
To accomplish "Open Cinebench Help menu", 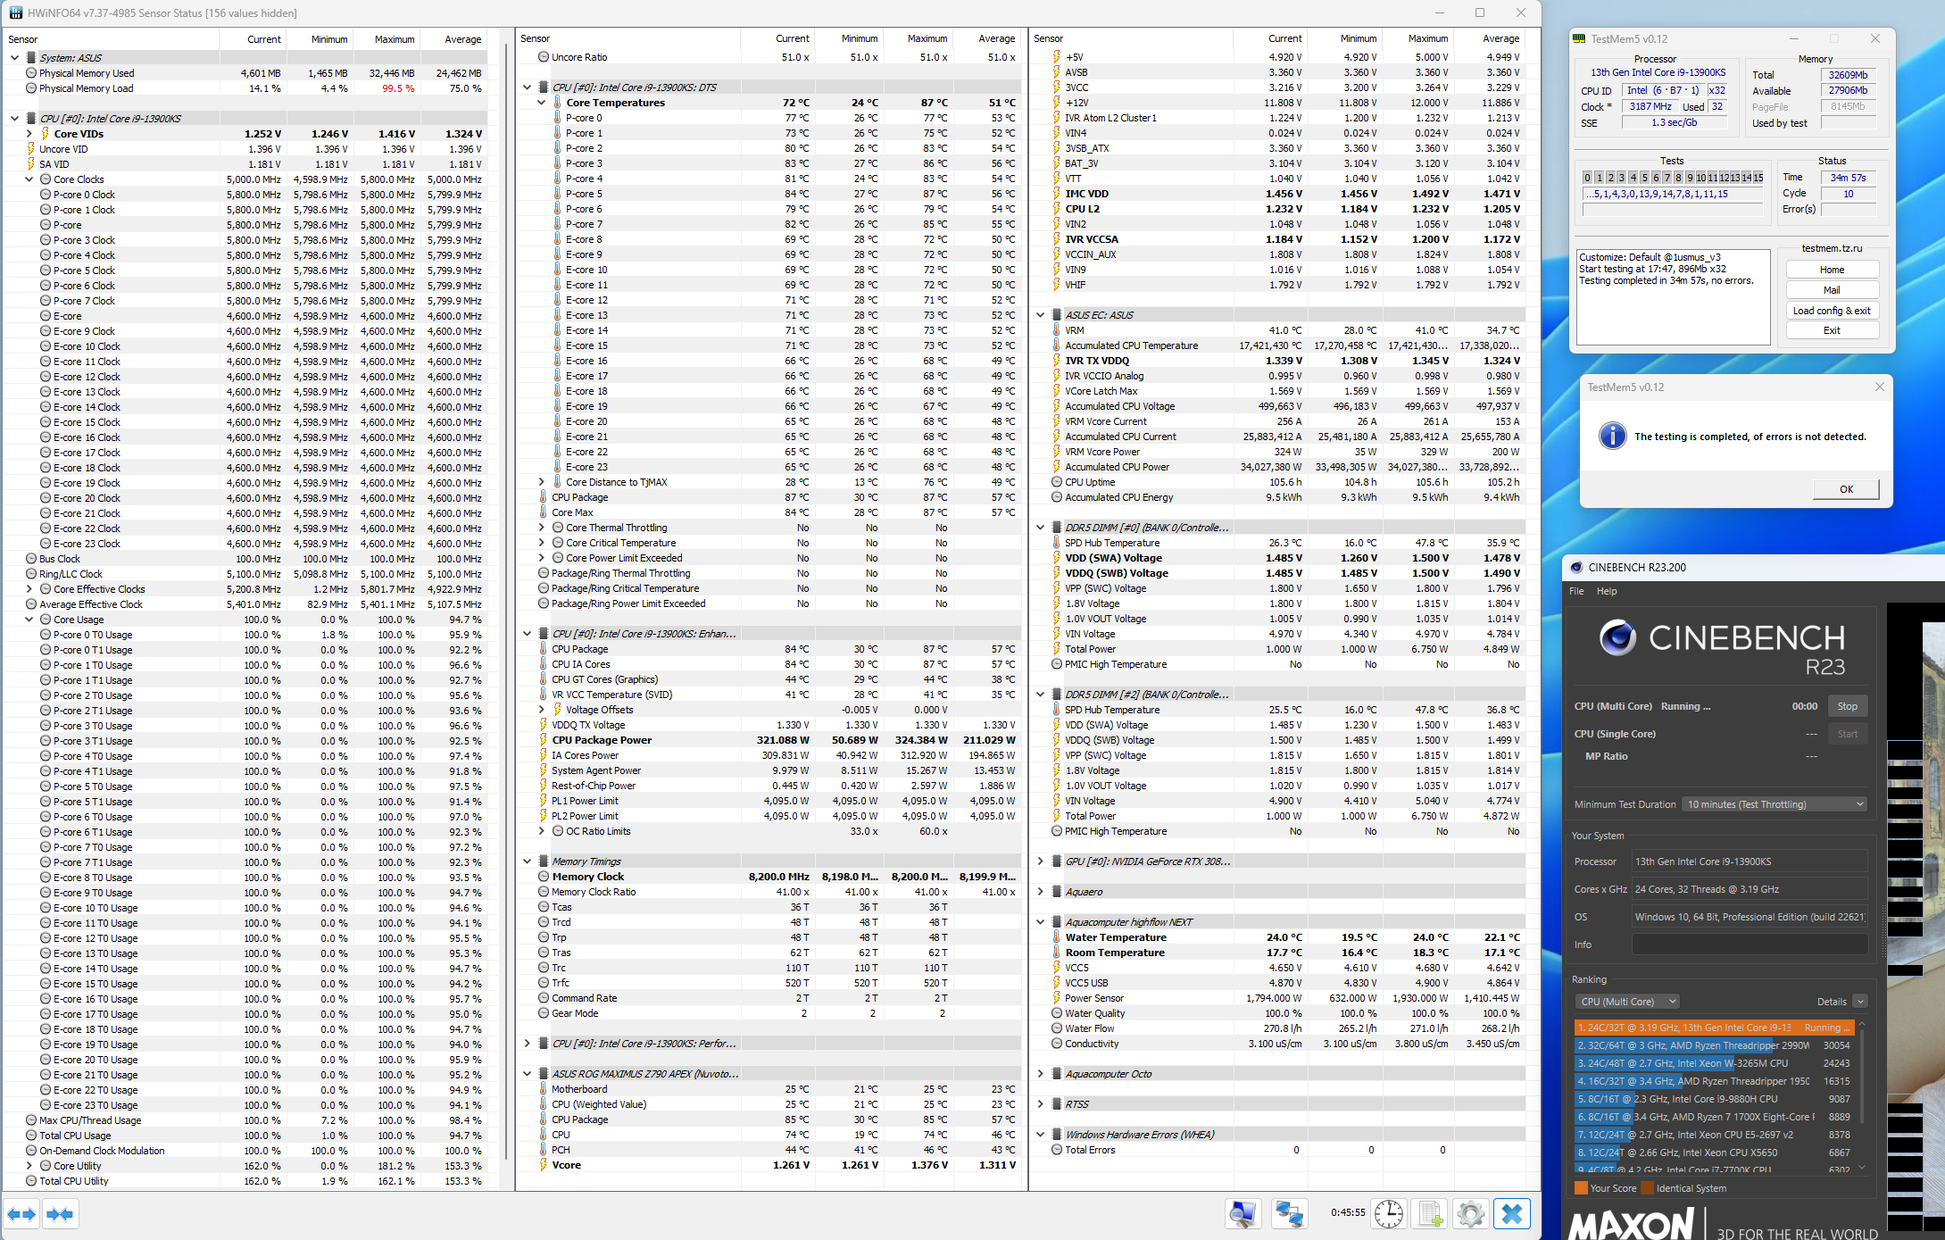I will tap(1606, 591).
